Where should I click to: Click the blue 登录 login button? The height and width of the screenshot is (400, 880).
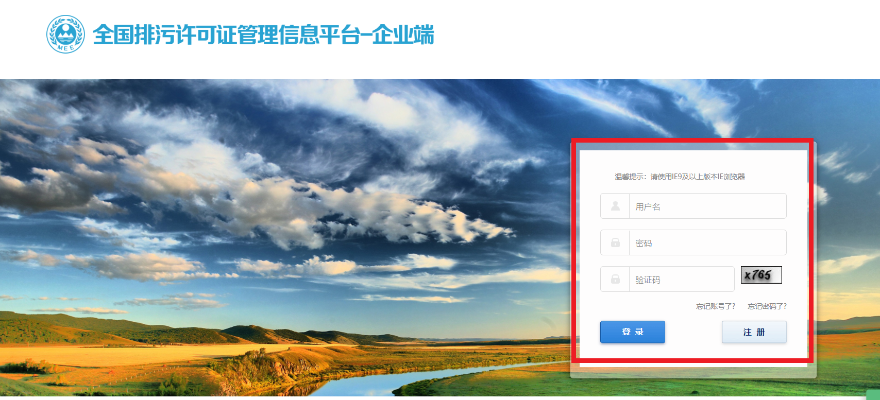tap(632, 332)
